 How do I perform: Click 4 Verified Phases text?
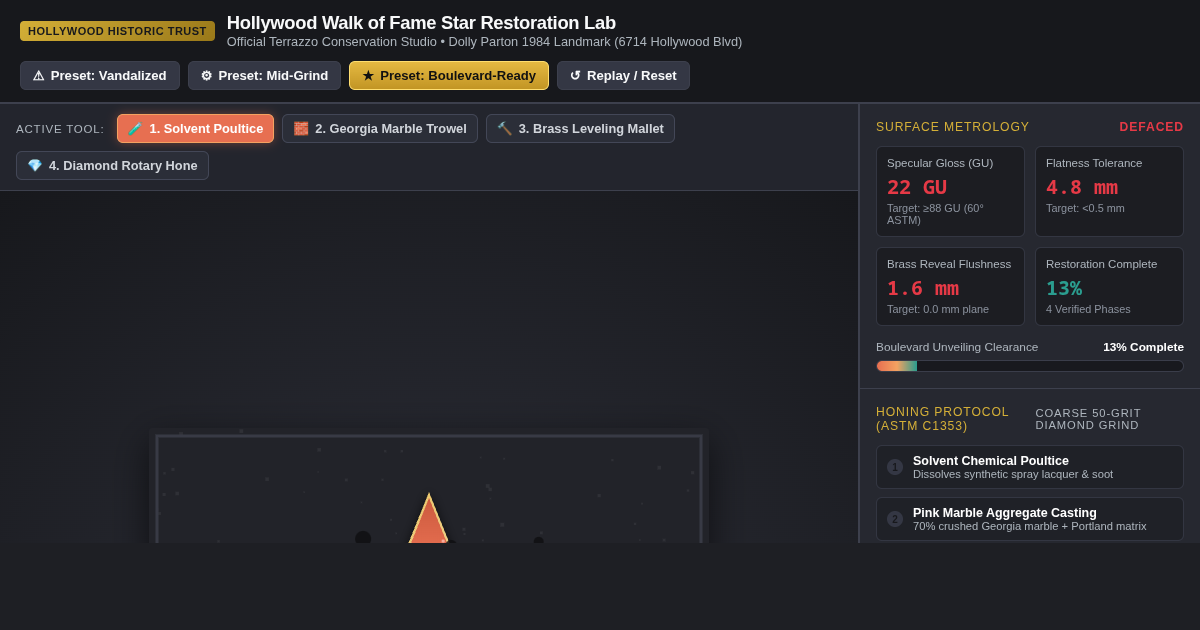[1088, 309]
